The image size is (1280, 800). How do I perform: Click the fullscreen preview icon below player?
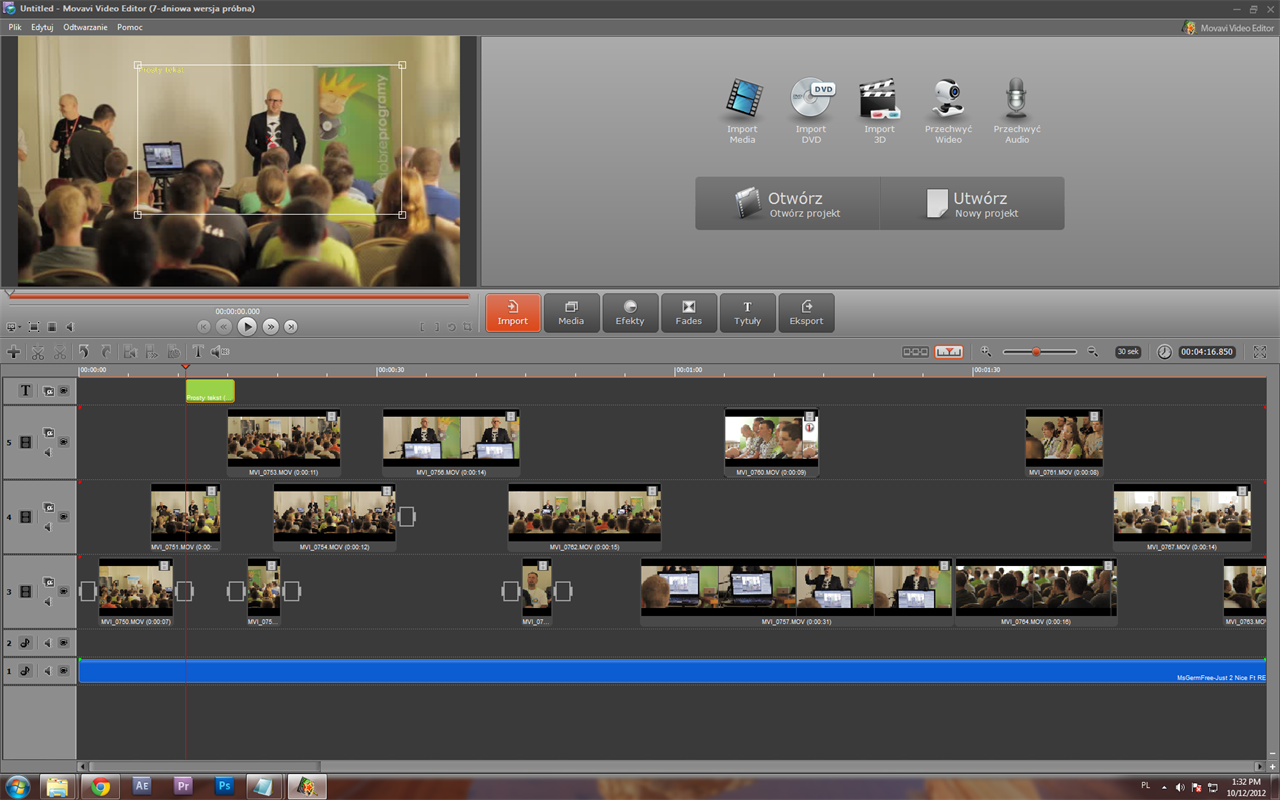pos(34,327)
